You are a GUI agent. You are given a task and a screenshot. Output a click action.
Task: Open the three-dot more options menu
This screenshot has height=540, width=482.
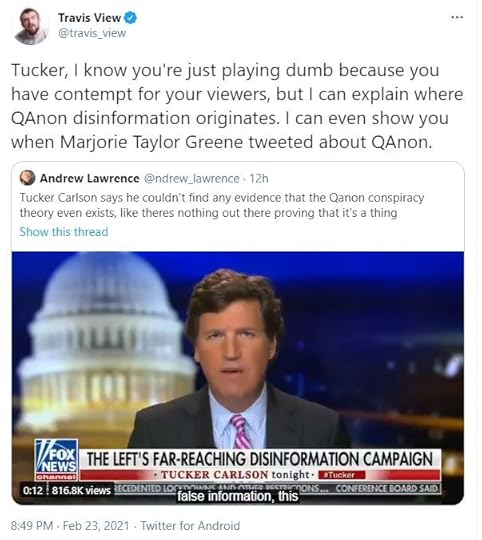pos(457,17)
